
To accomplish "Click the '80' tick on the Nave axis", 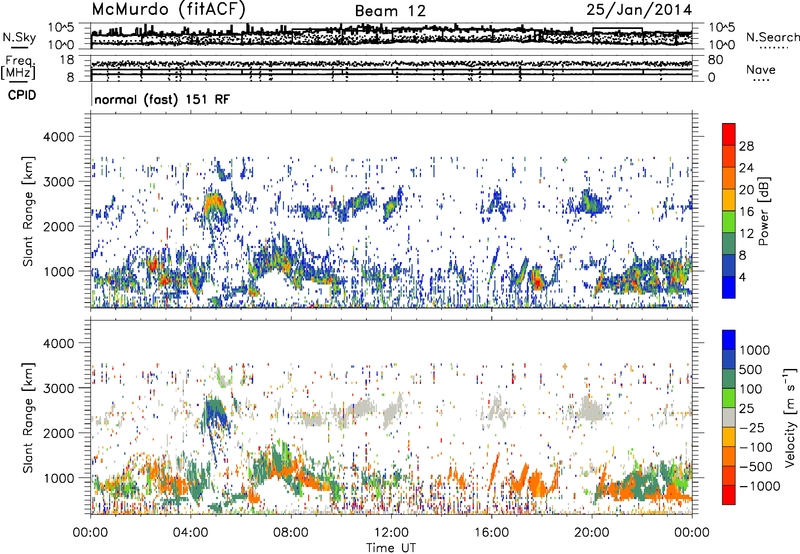I will [x=715, y=60].
